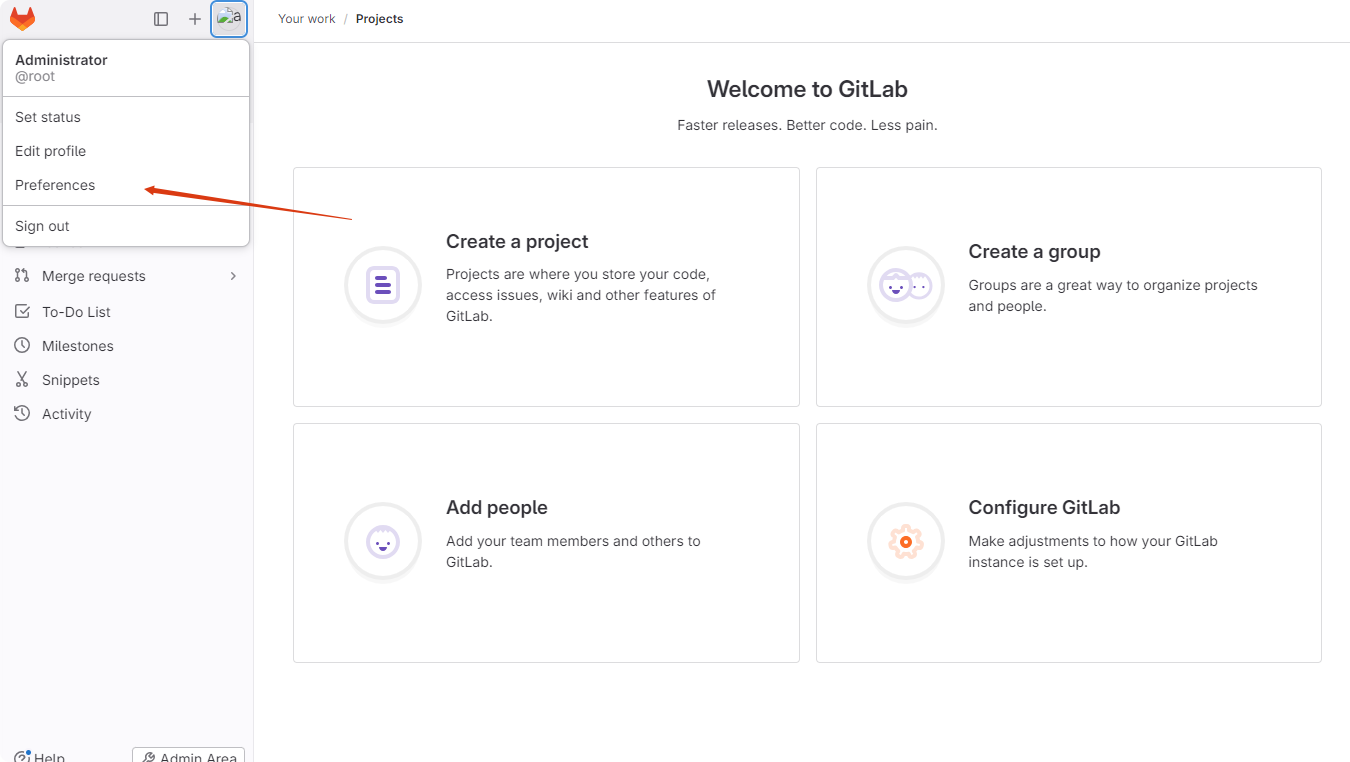Click Your work breadcrumb
This screenshot has height=762, width=1350.
(307, 19)
